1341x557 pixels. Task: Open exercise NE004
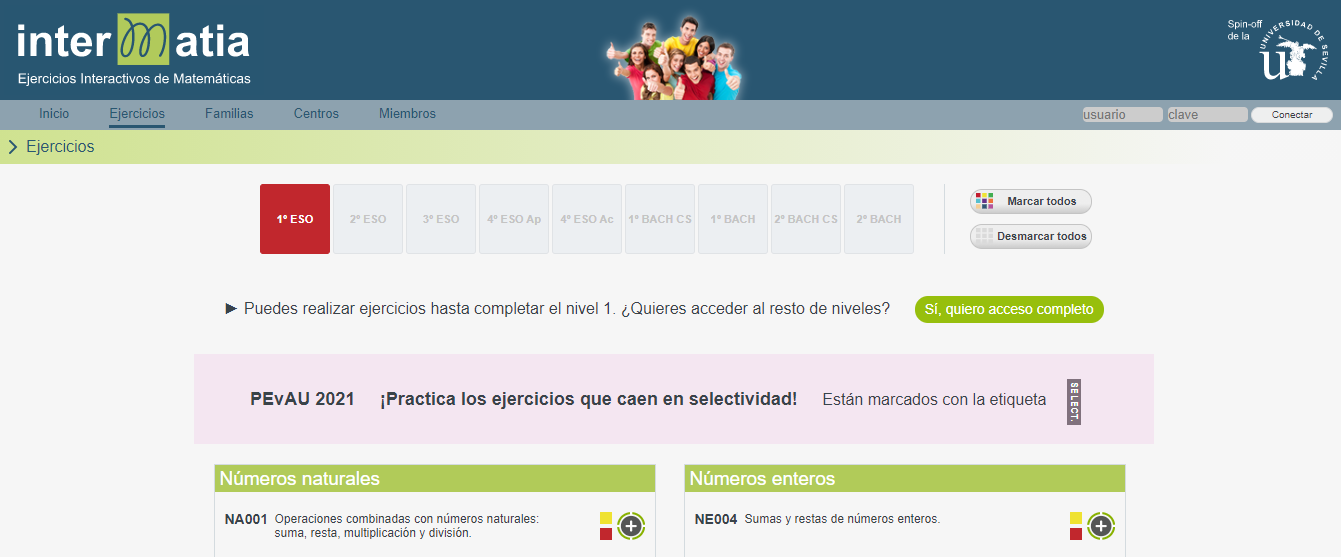716,519
